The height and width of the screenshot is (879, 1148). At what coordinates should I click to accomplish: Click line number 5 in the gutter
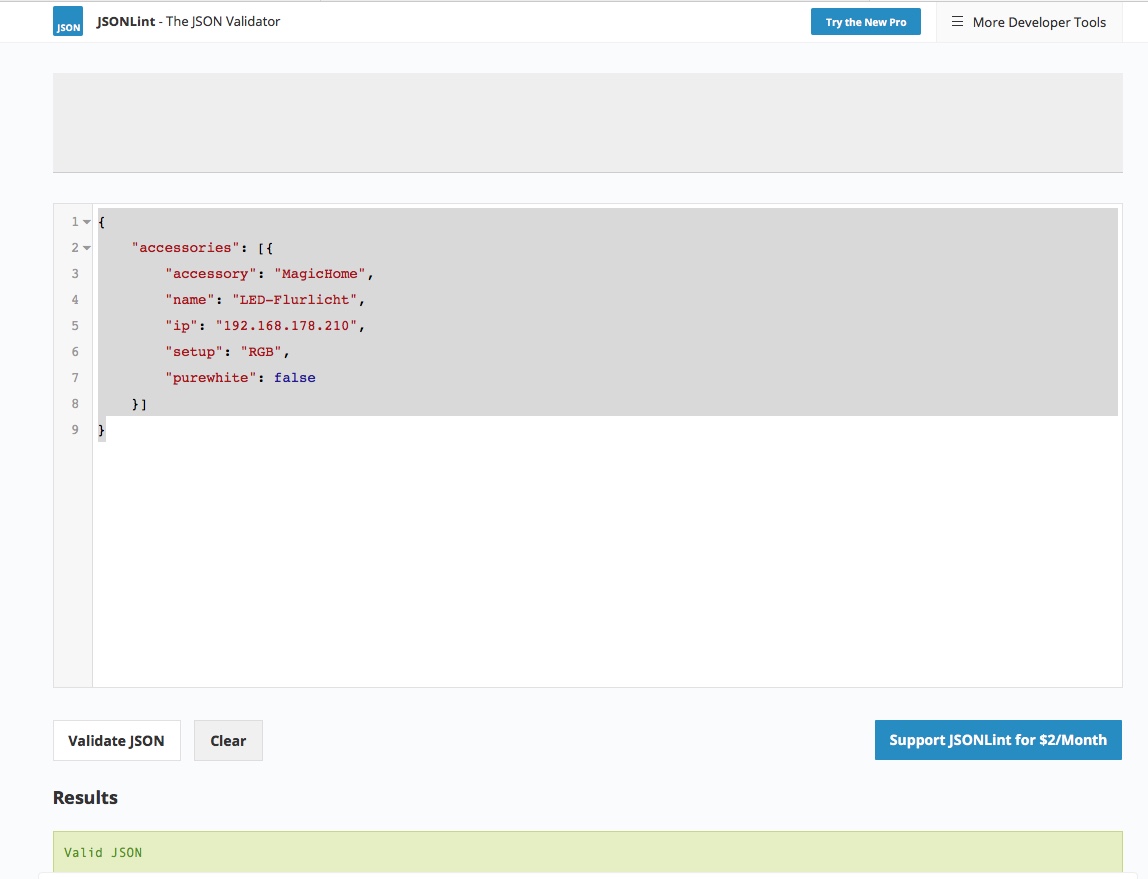coord(75,326)
